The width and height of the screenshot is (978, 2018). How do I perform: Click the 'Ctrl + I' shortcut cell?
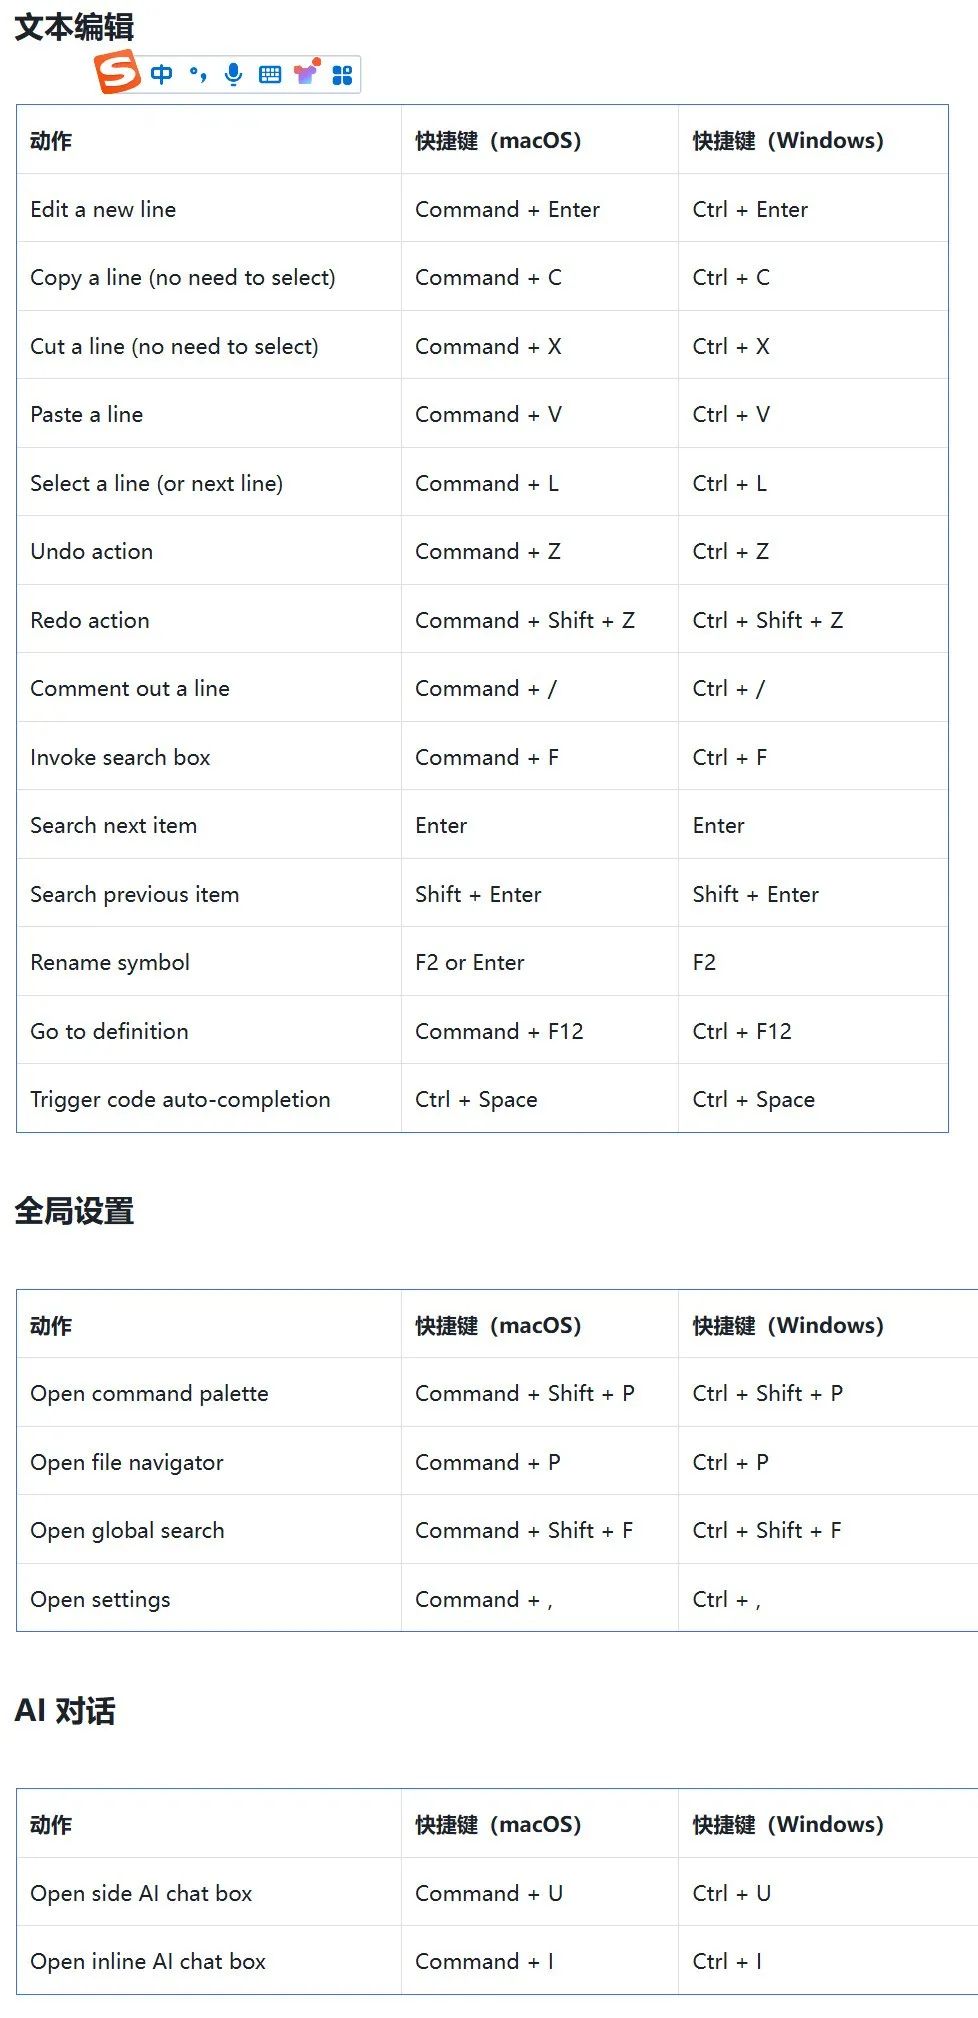click(x=727, y=1962)
